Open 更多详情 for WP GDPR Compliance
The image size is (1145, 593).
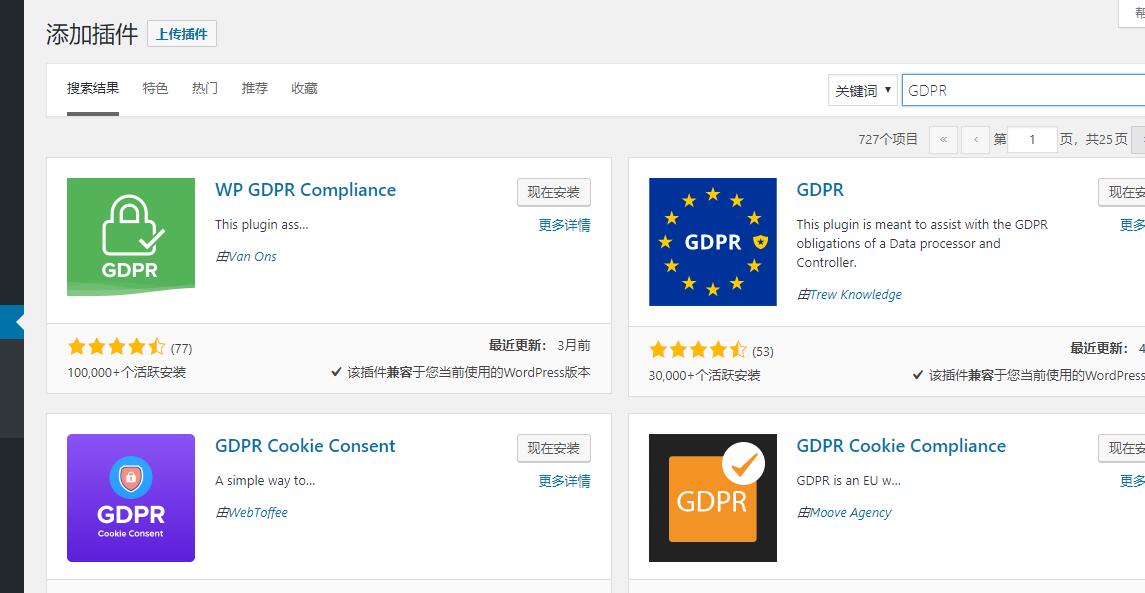pyautogui.click(x=564, y=225)
